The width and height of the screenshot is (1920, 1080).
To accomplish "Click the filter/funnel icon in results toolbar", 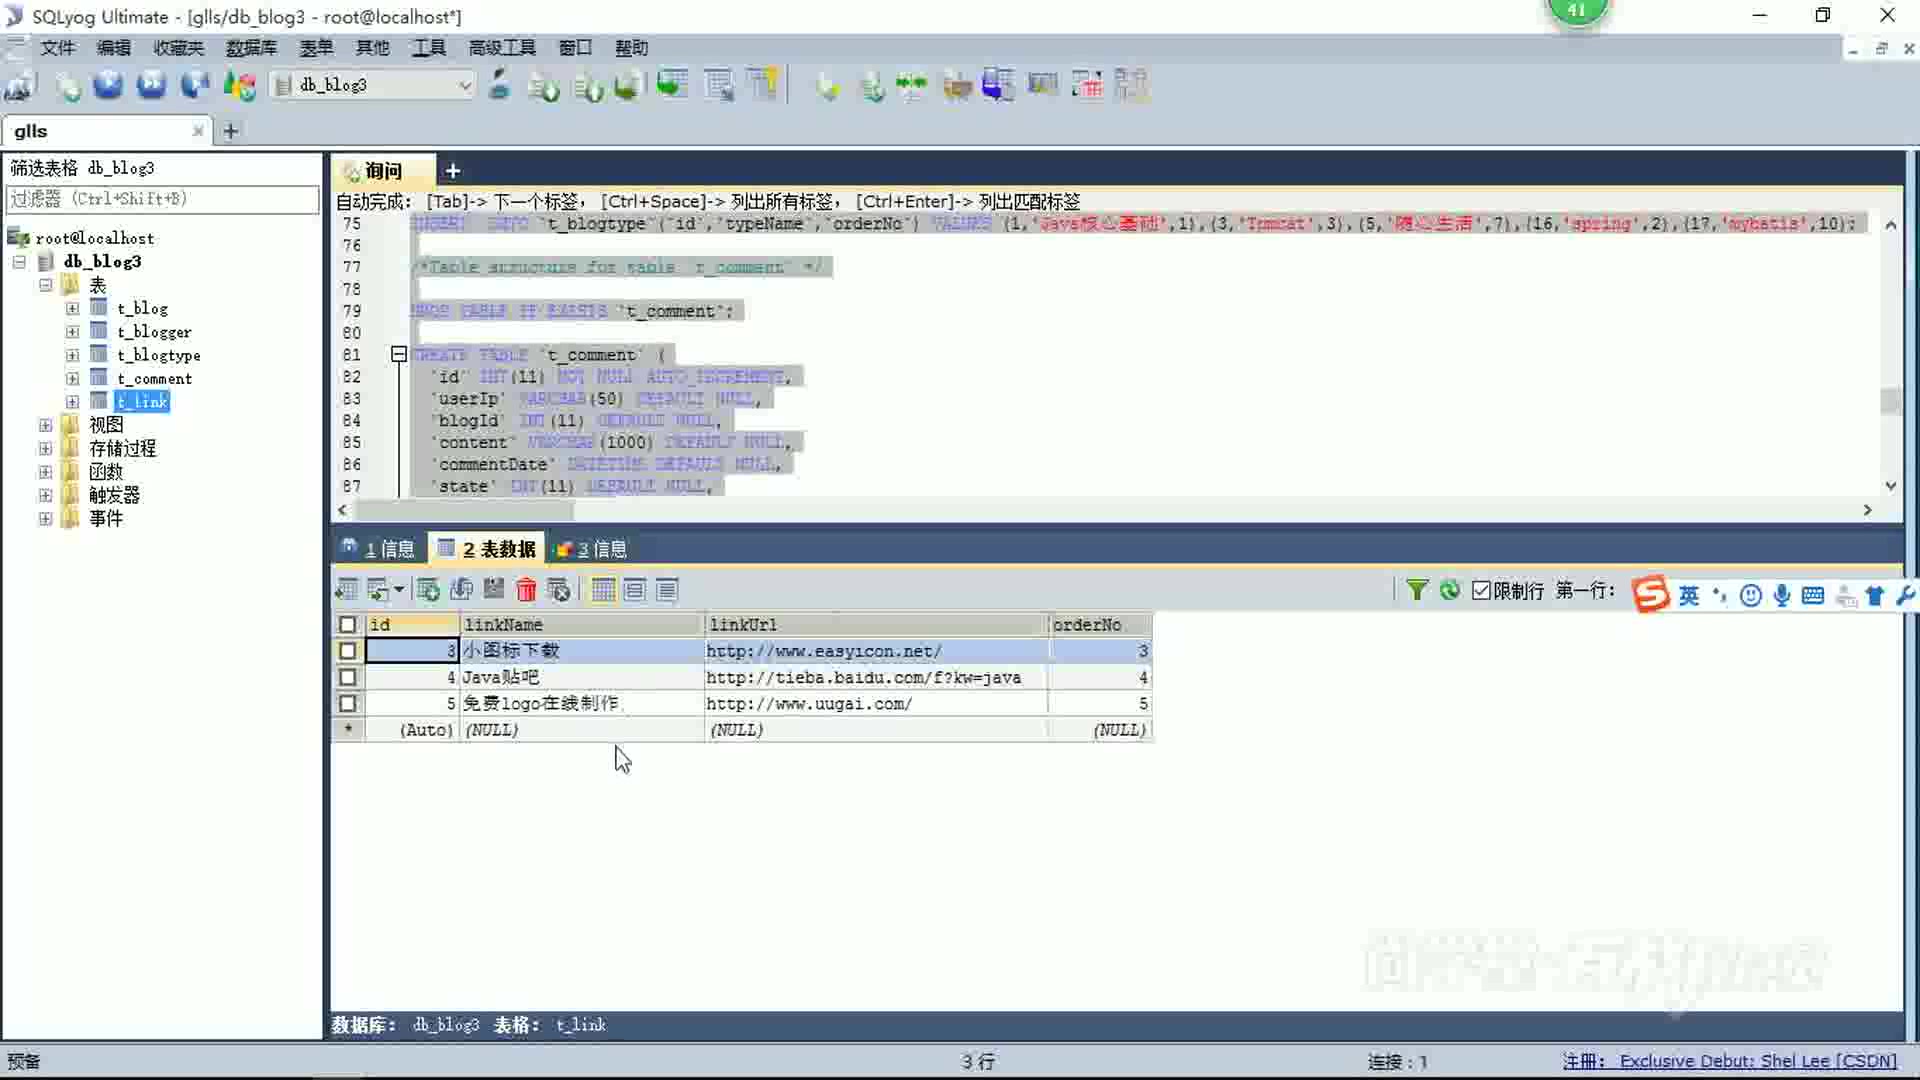I will pos(1416,589).
